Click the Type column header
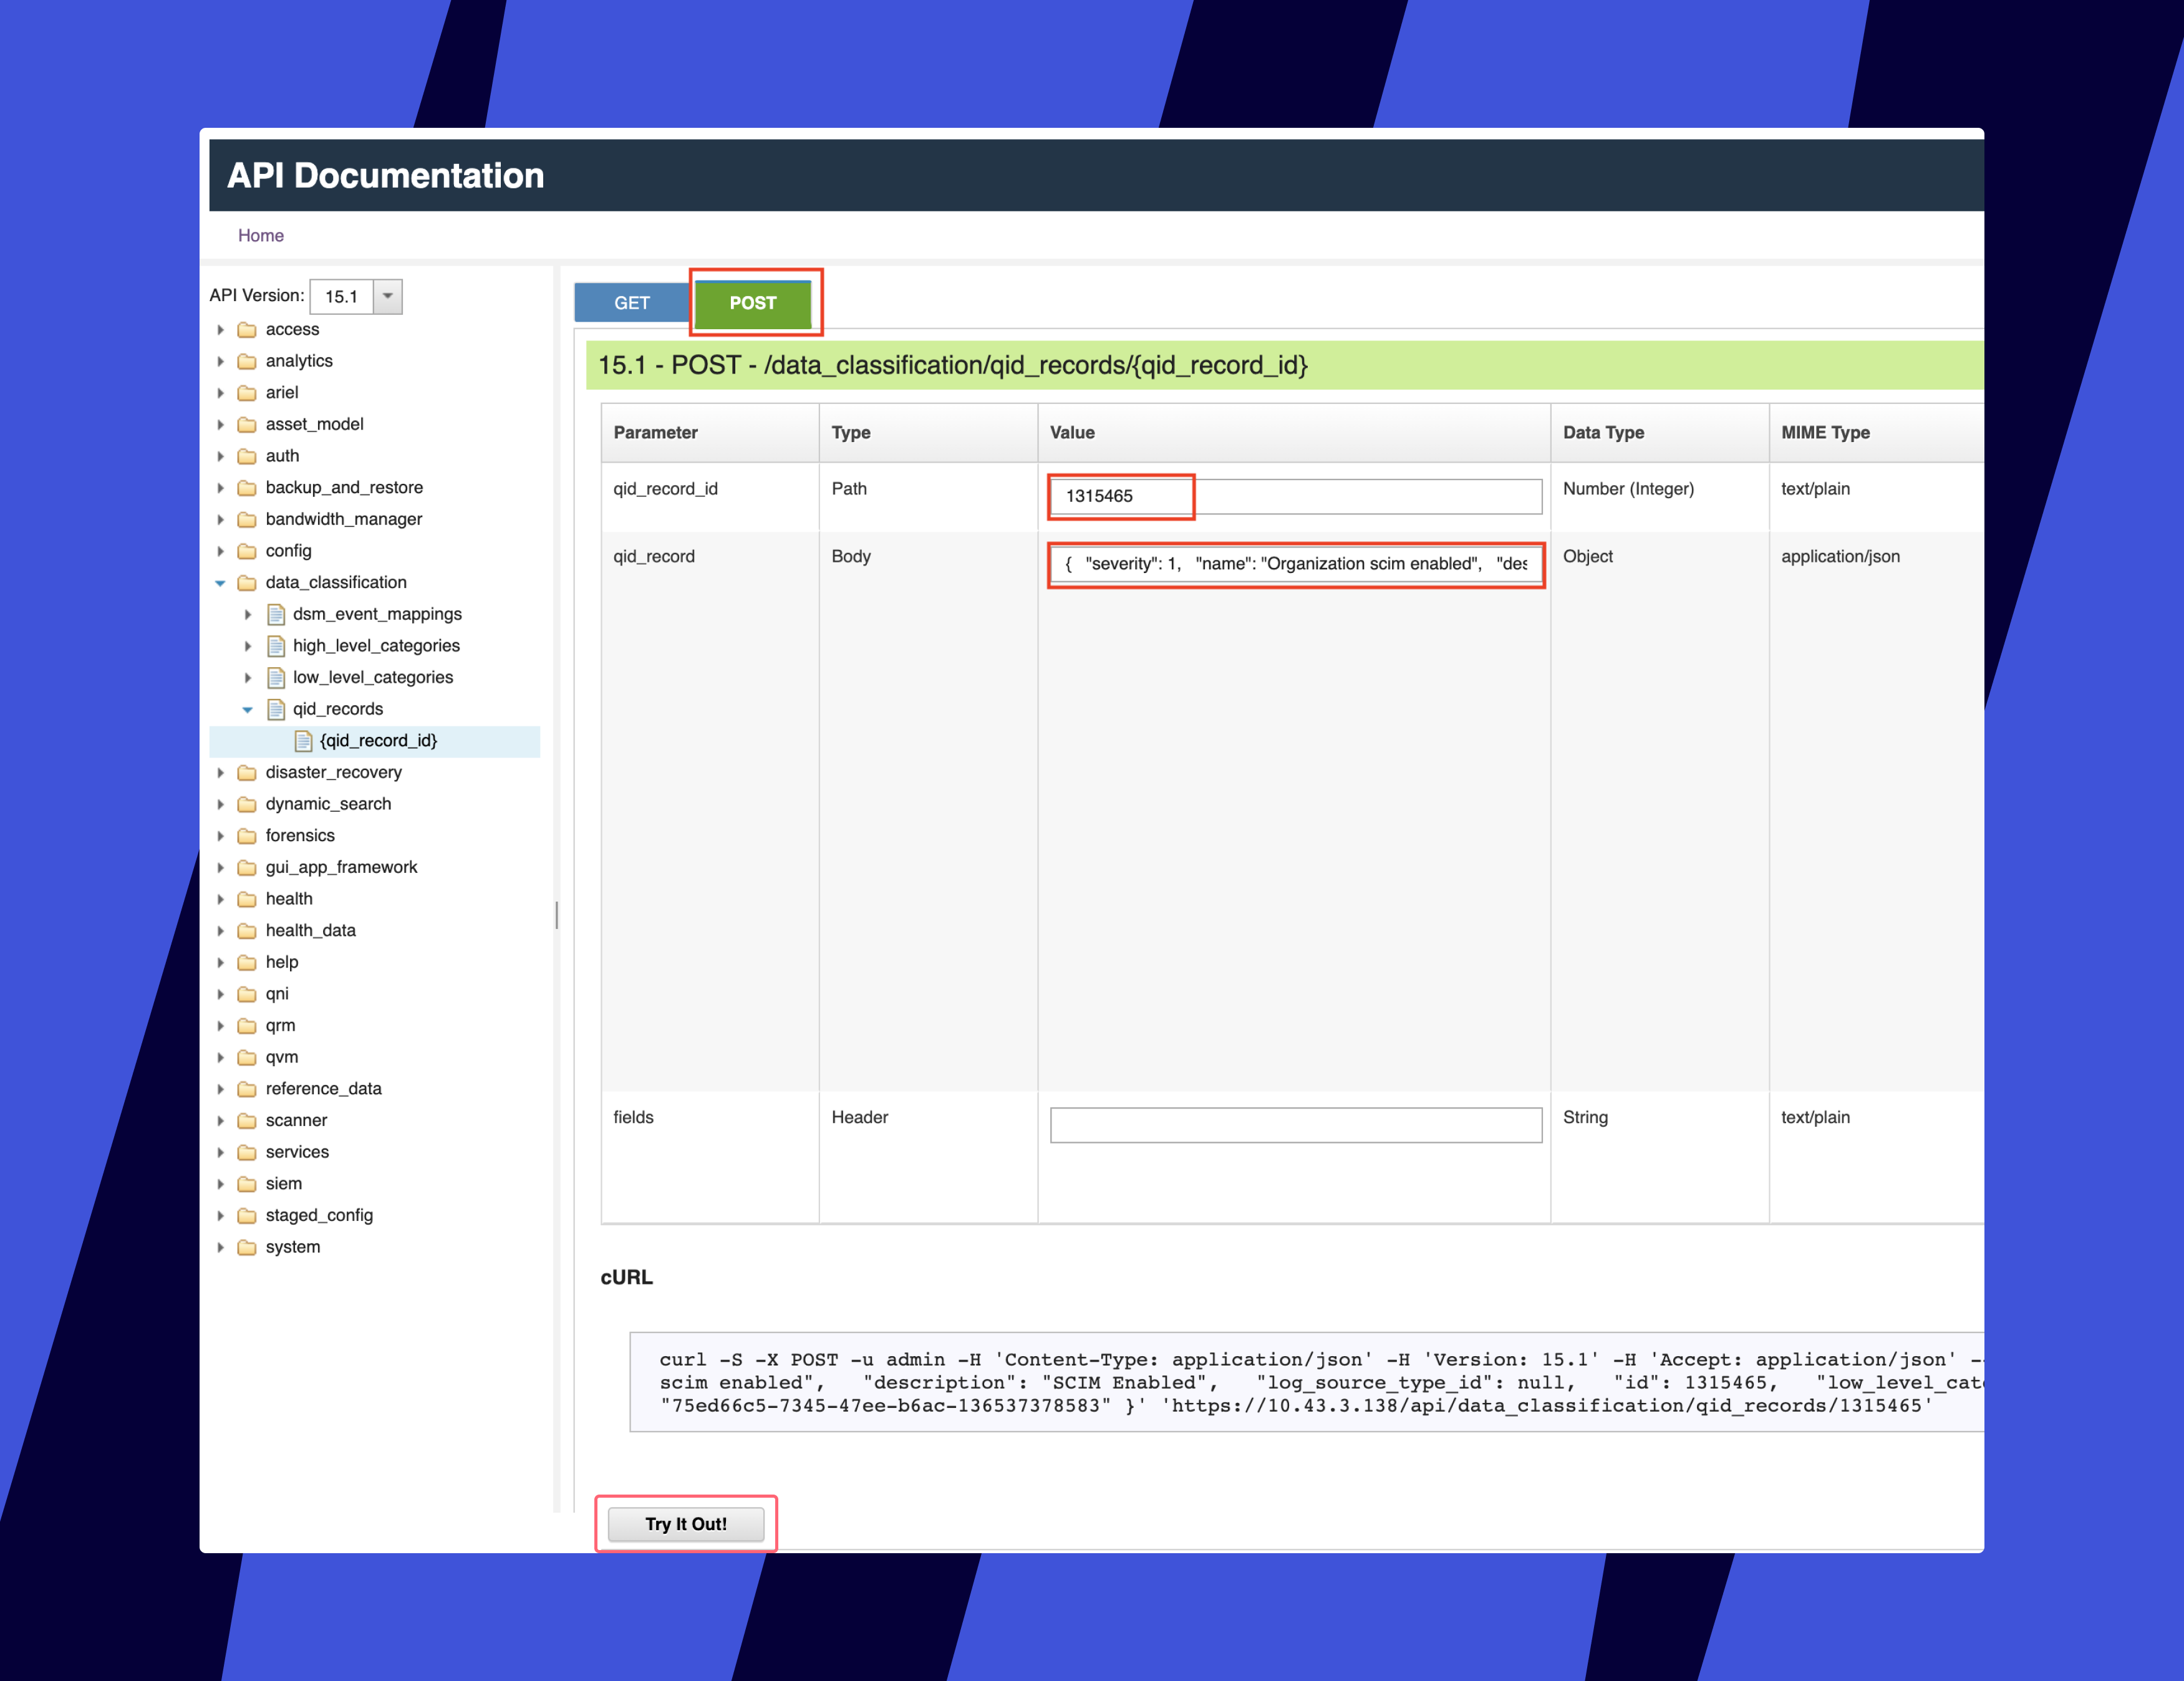 click(x=928, y=433)
